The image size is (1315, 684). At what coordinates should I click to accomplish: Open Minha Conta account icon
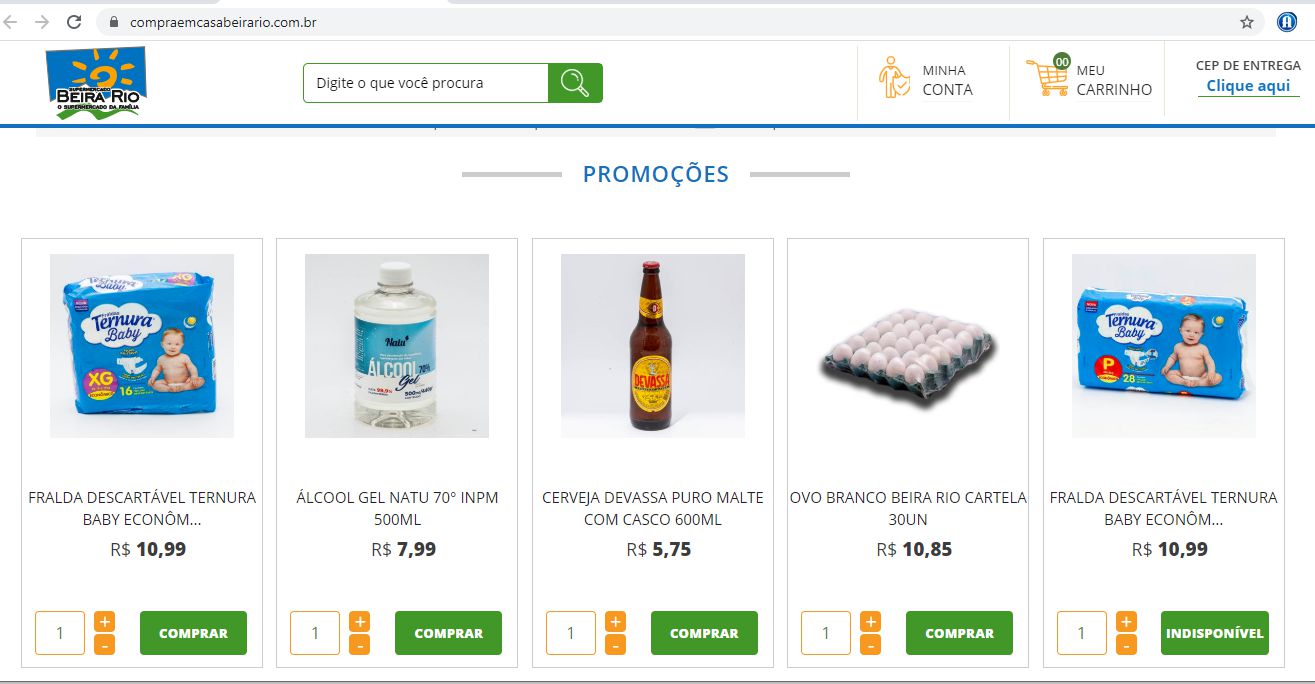coord(894,78)
